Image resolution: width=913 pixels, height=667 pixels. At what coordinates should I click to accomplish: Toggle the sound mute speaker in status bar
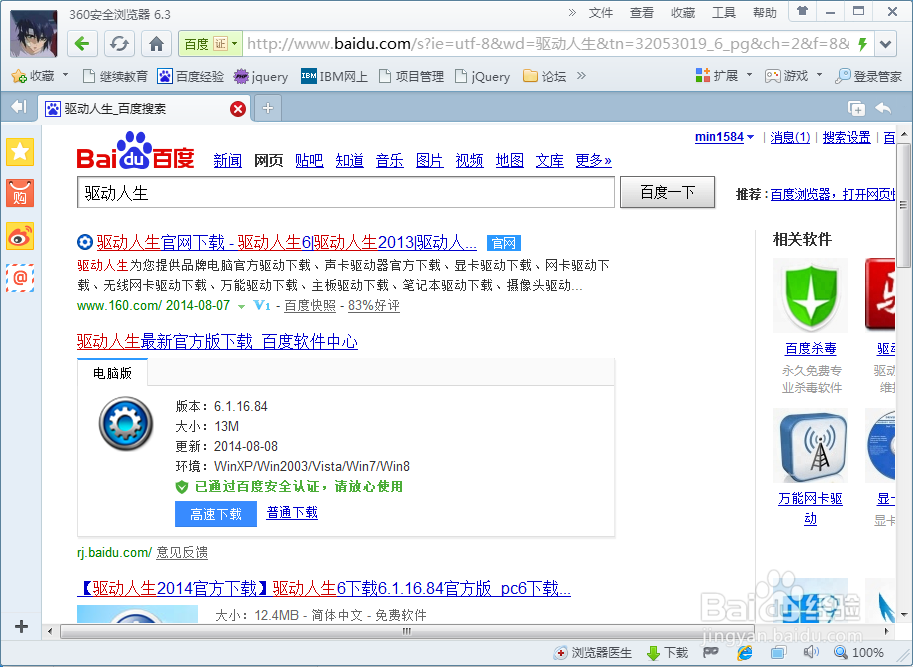point(811,652)
